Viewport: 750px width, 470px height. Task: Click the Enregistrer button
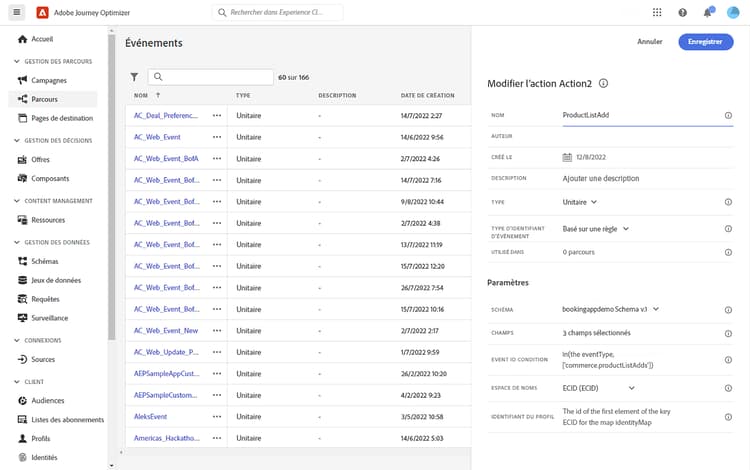(705, 42)
